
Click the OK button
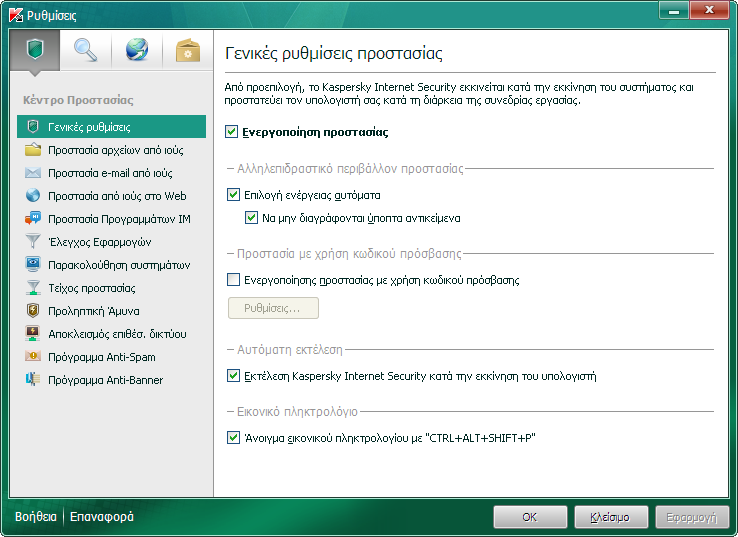point(530,517)
